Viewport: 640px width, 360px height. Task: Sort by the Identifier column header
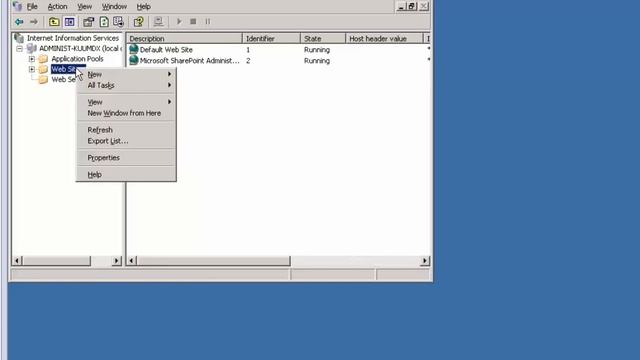[271, 38]
